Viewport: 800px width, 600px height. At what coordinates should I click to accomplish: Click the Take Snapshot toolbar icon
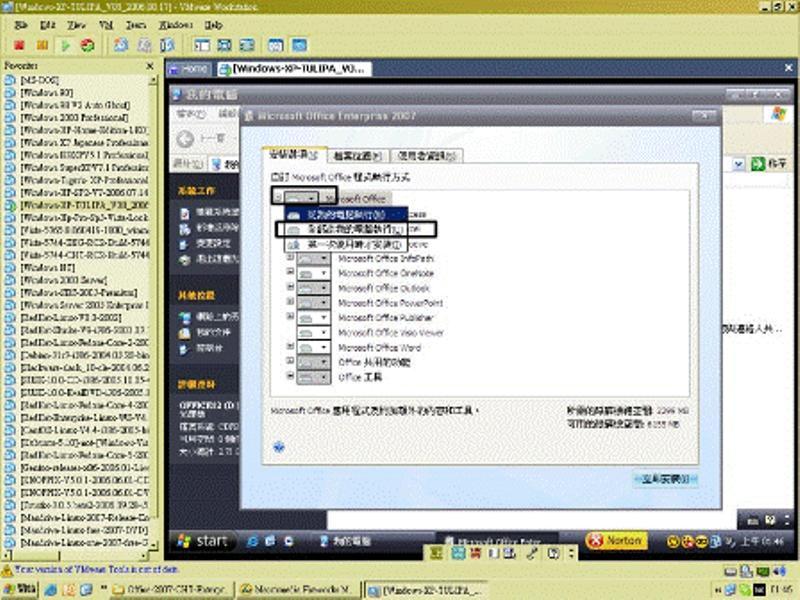pos(121,45)
